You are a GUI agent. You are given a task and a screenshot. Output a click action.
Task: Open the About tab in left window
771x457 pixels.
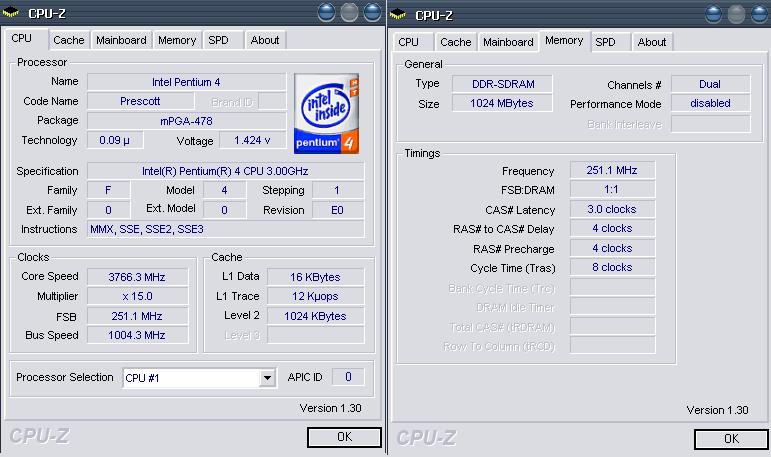tap(265, 40)
